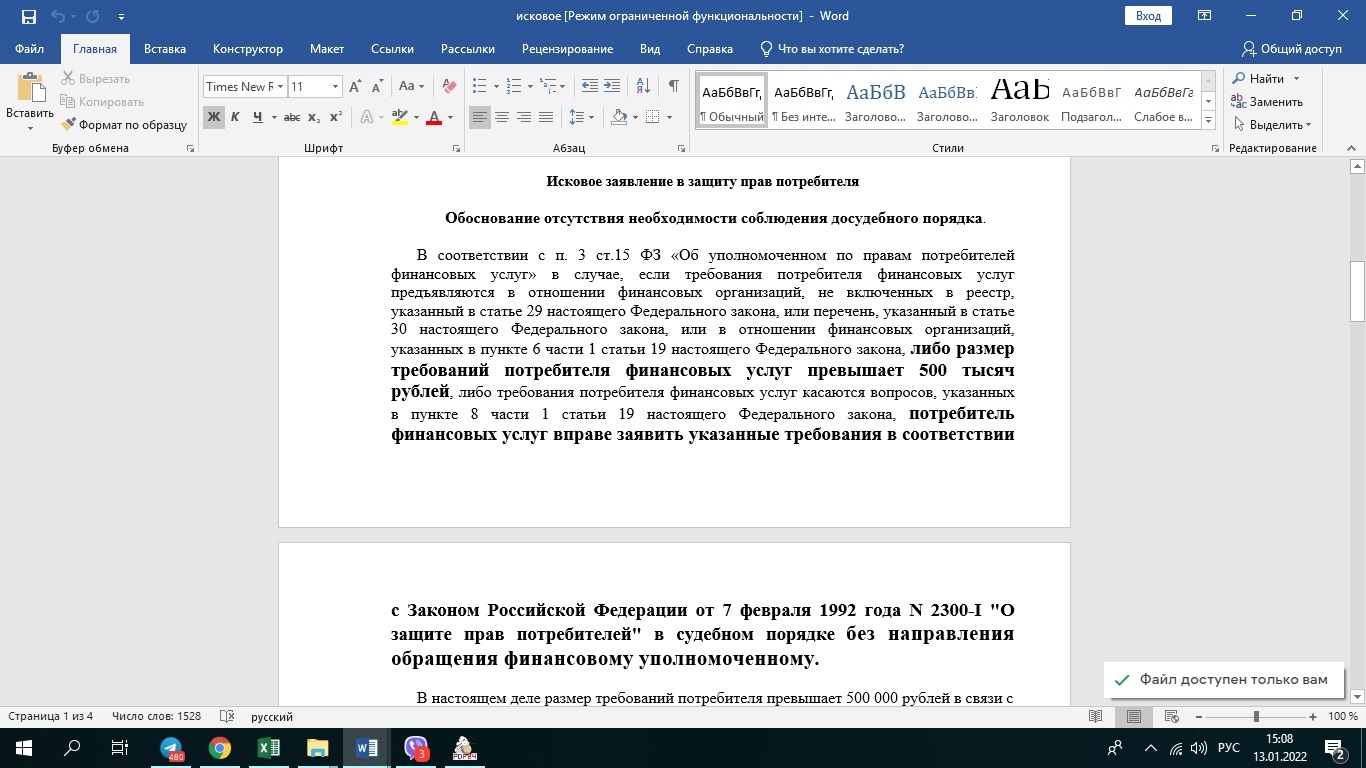Toggle paragraph marks display (¶)

coord(674,87)
